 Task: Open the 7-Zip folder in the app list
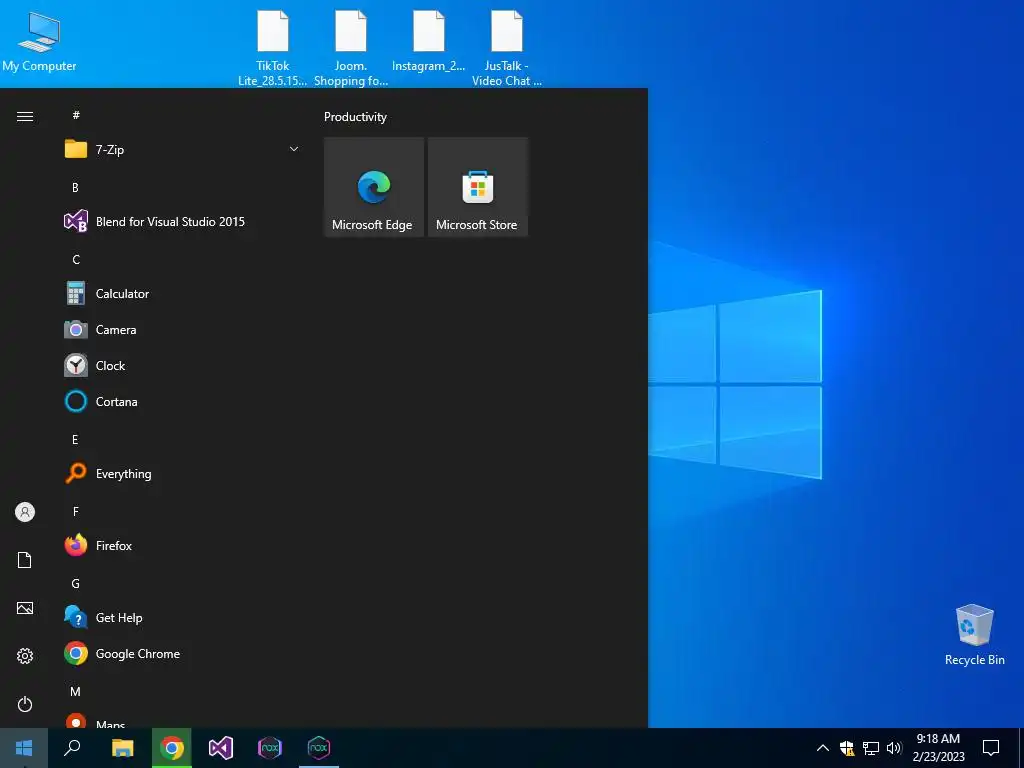tap(183, 149)
